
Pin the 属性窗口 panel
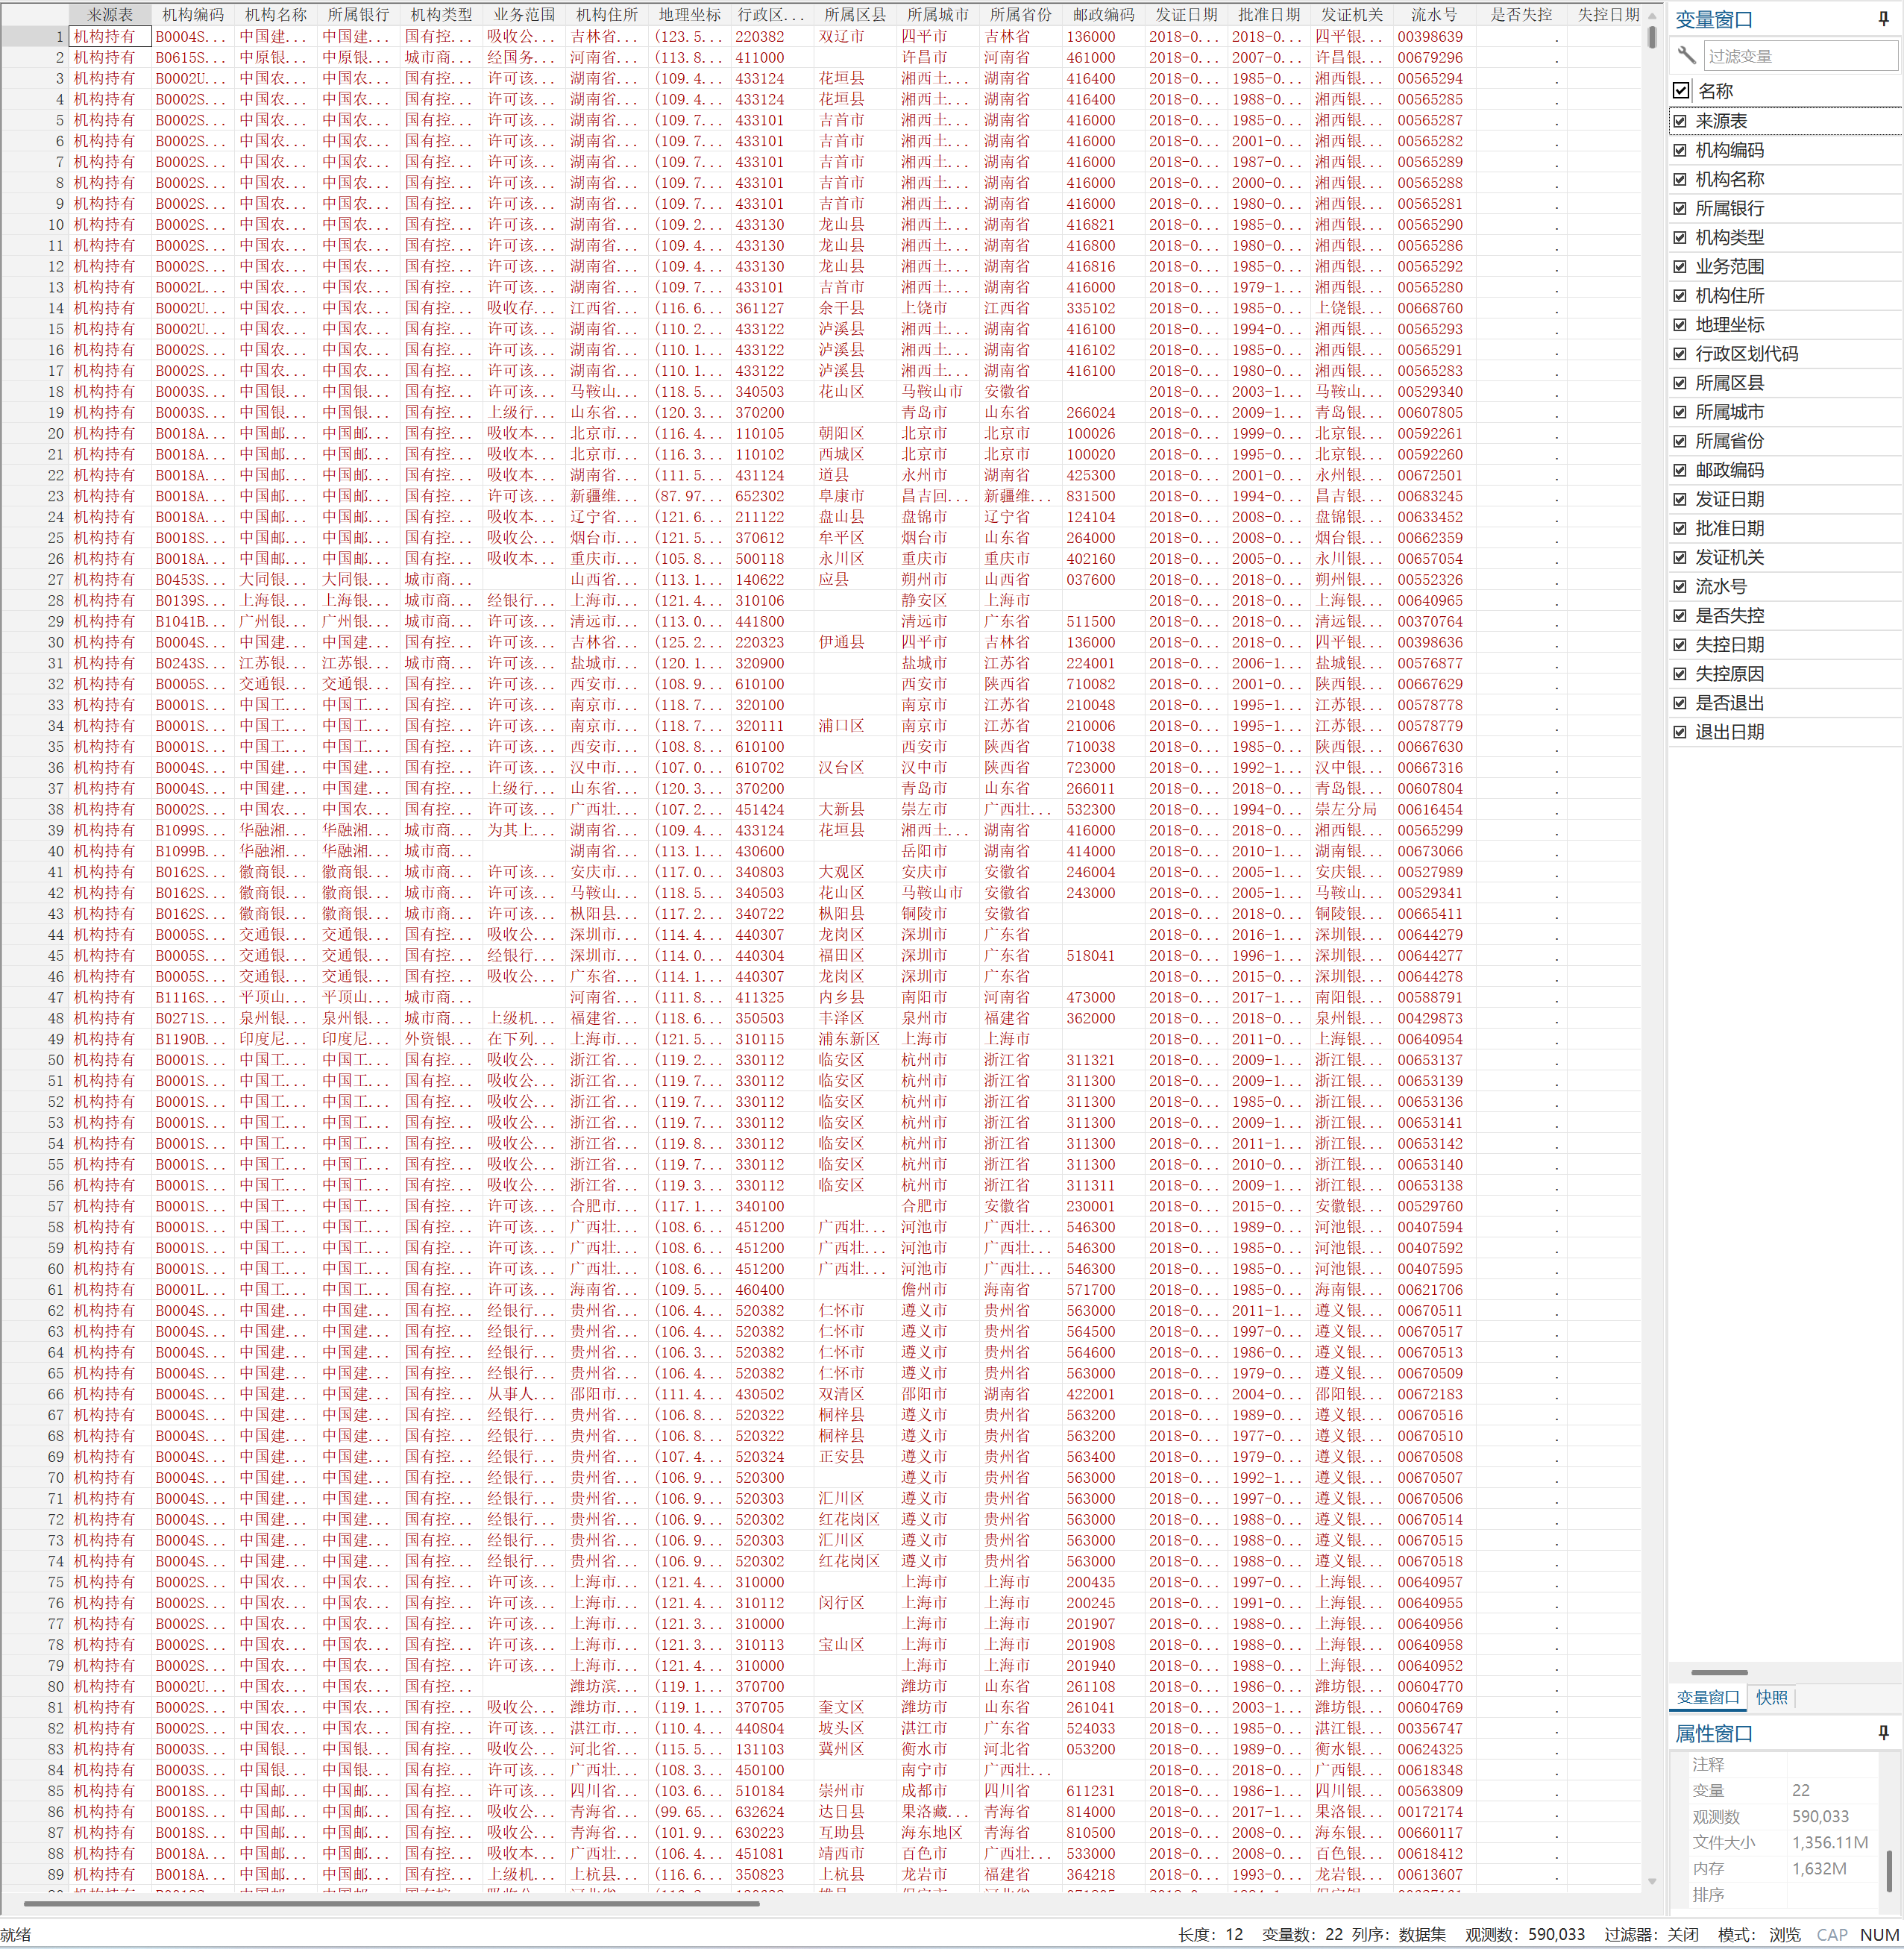1883,1733
